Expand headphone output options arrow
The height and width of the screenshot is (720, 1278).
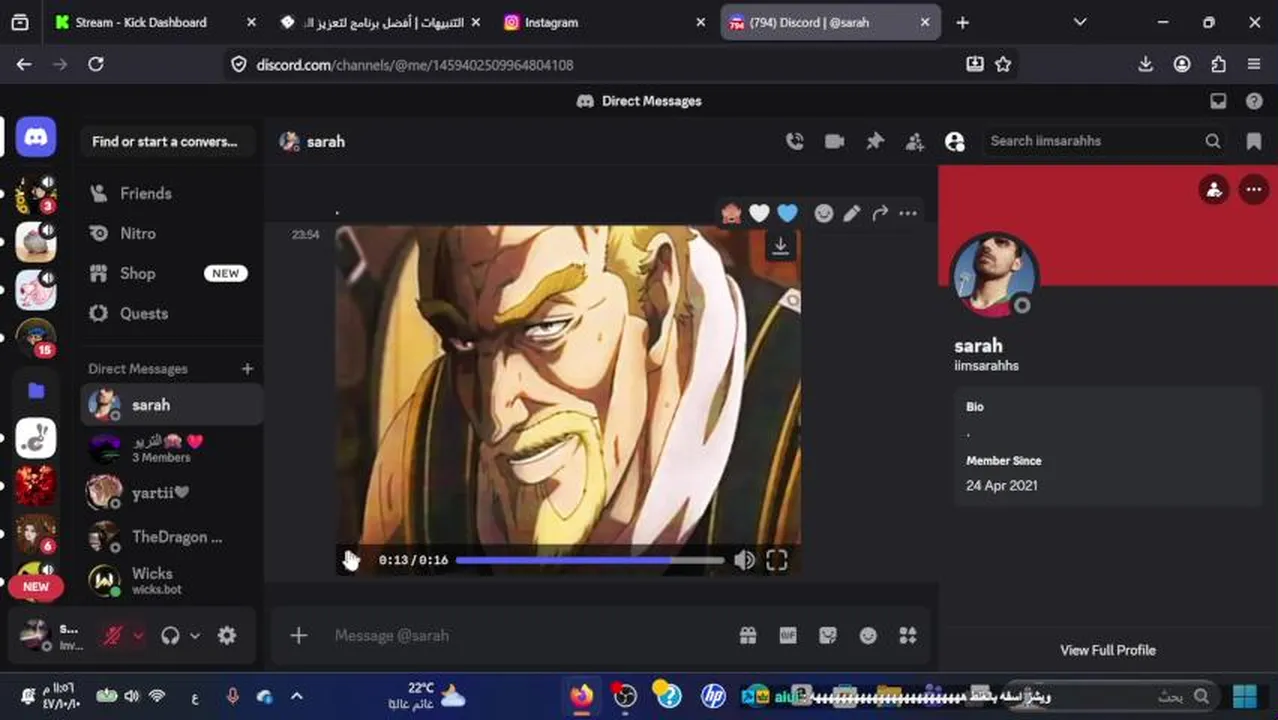195,635
